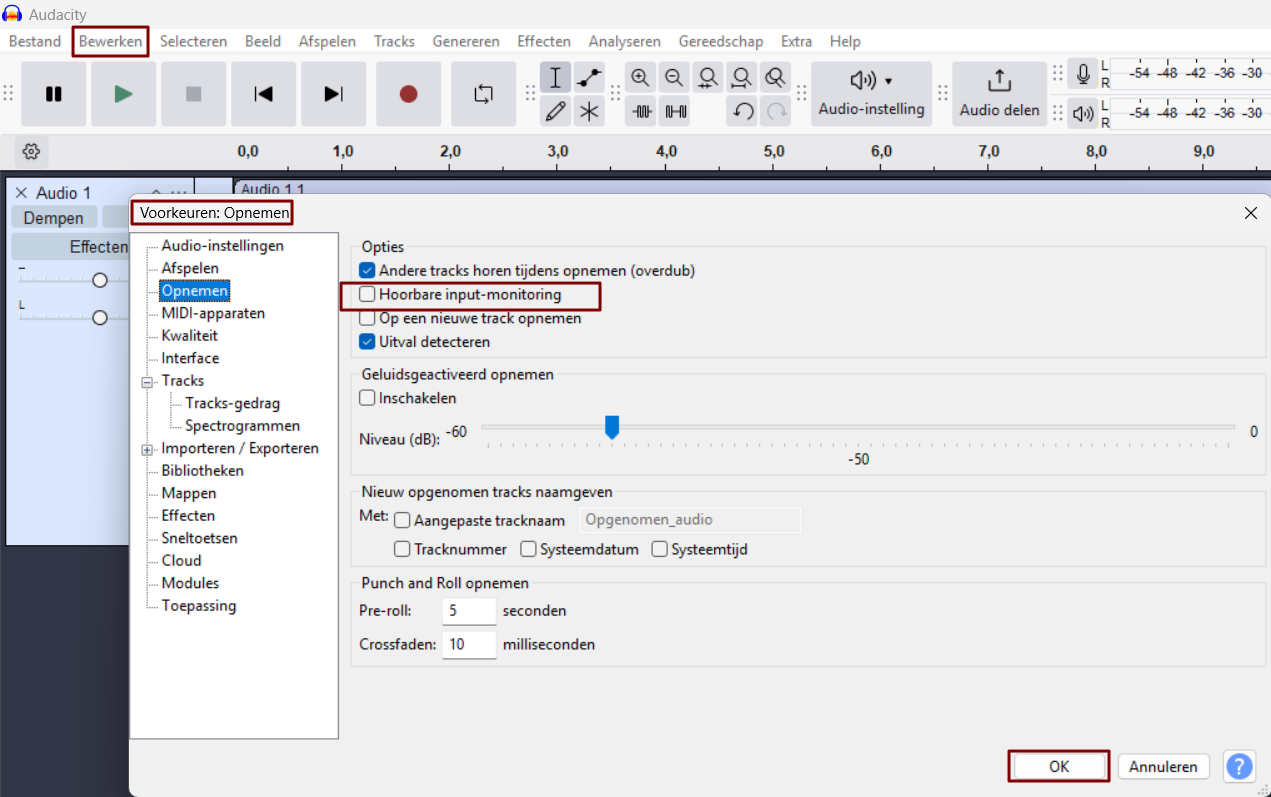Click the Pause transport button
Screen dimensions: 1271x797
[54, 94]
